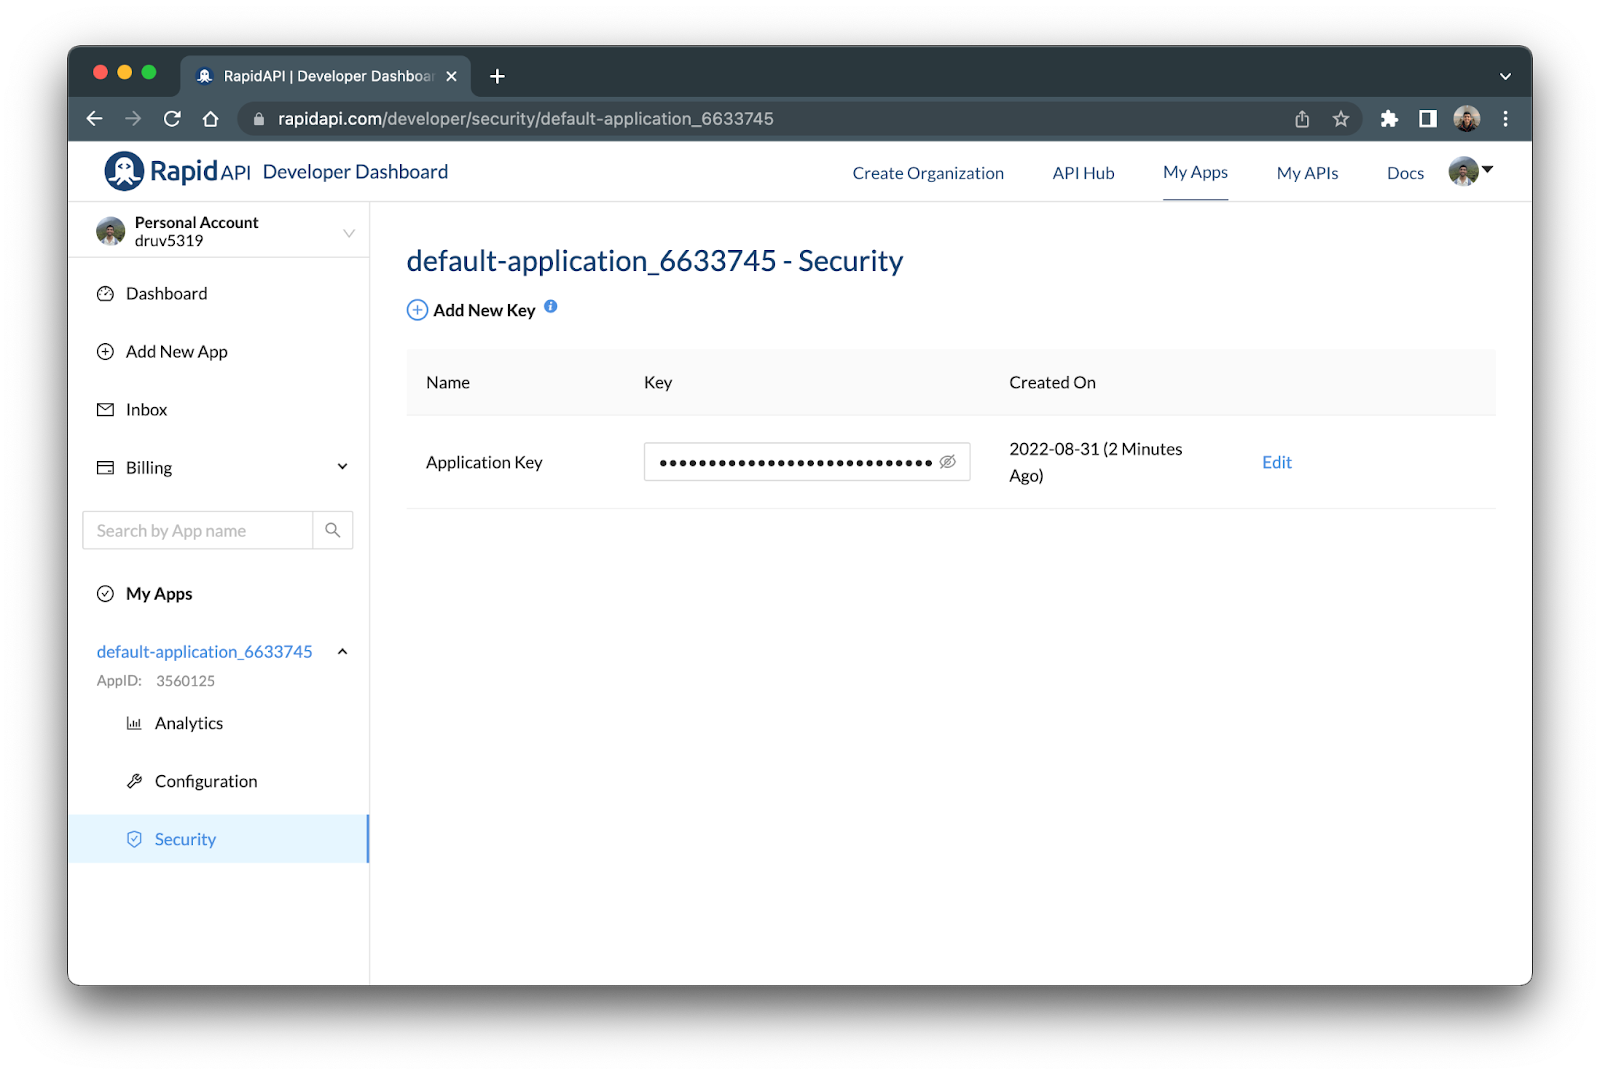
Task: Go to API Hub
Action: 1083,173
